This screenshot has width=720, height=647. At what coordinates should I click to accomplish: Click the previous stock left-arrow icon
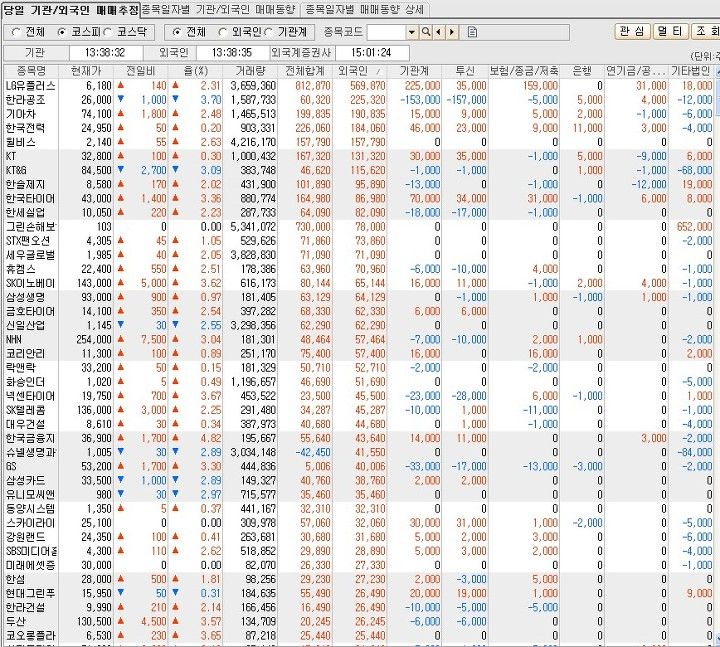(439, 32)
